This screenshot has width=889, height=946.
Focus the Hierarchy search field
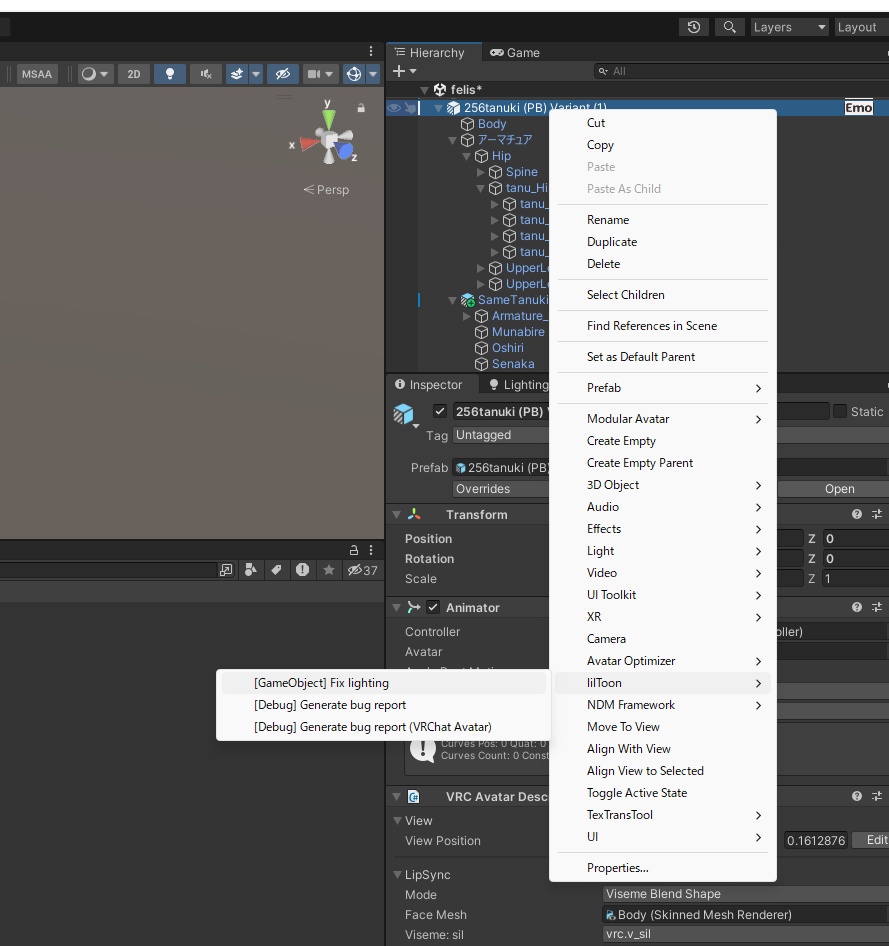(x=742, y=71)
